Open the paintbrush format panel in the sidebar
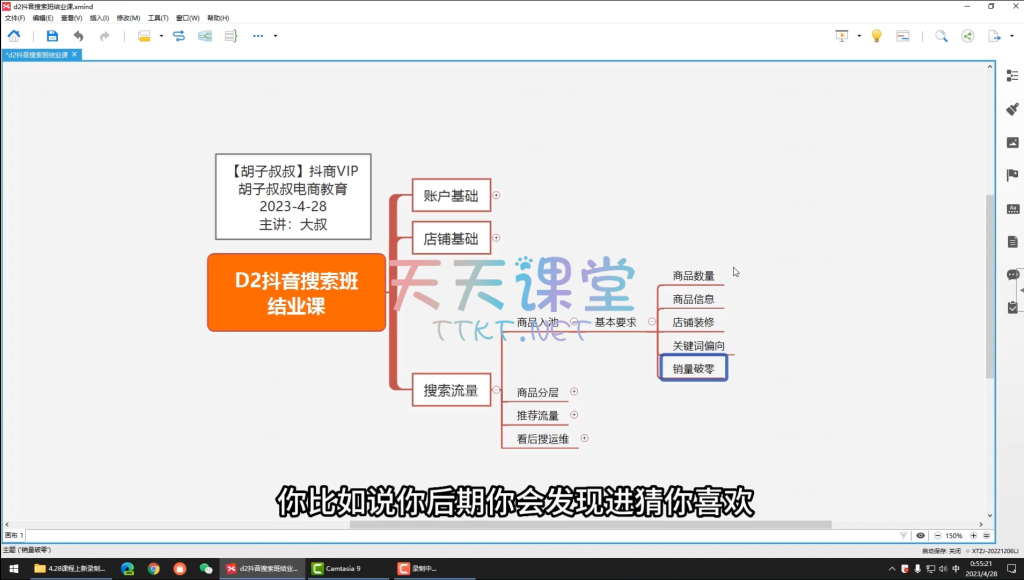 (1012, 109)
